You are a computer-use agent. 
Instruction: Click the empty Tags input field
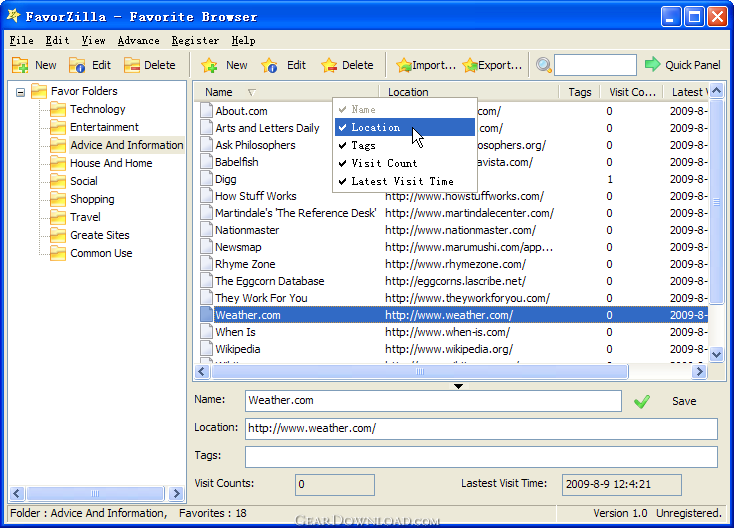(481, 457)
